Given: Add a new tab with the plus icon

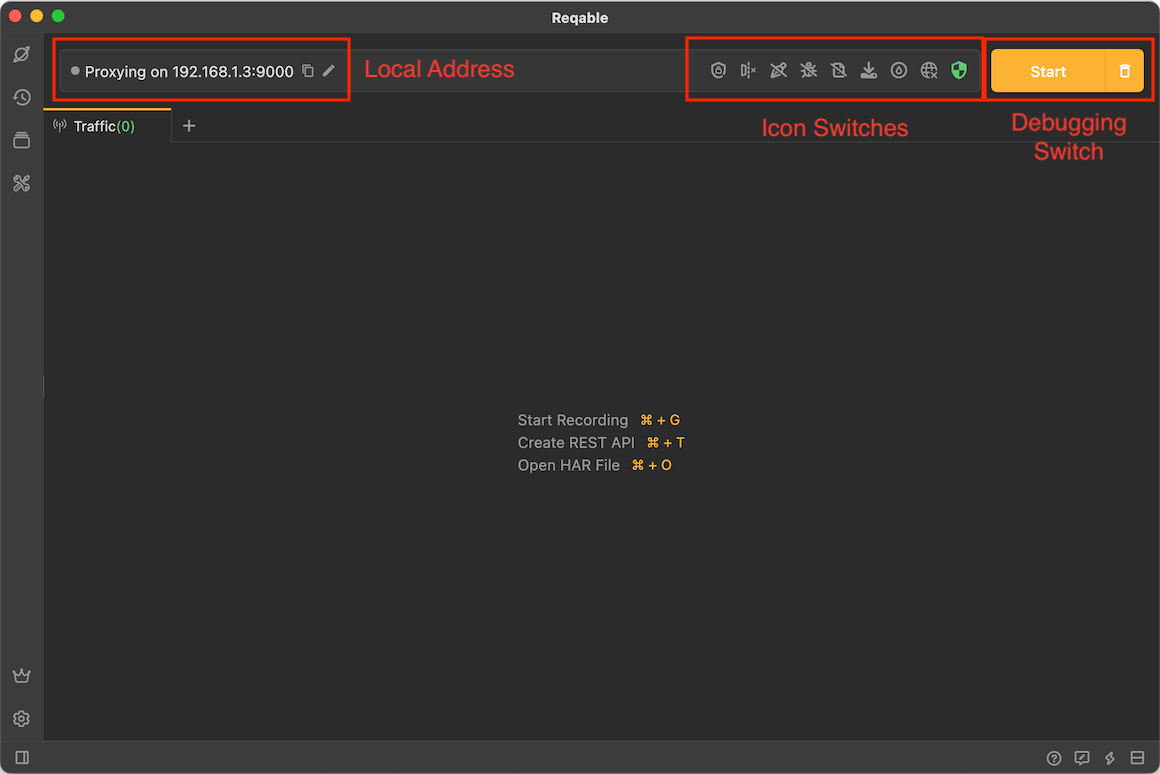Looking at the screenshot, I should (189, 126).
